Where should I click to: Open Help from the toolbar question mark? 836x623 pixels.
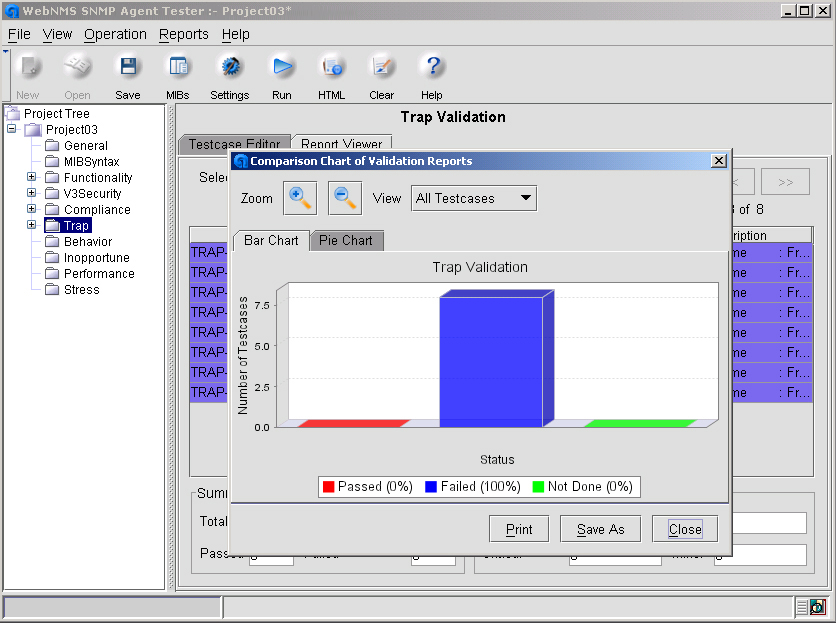pos(432,67)
